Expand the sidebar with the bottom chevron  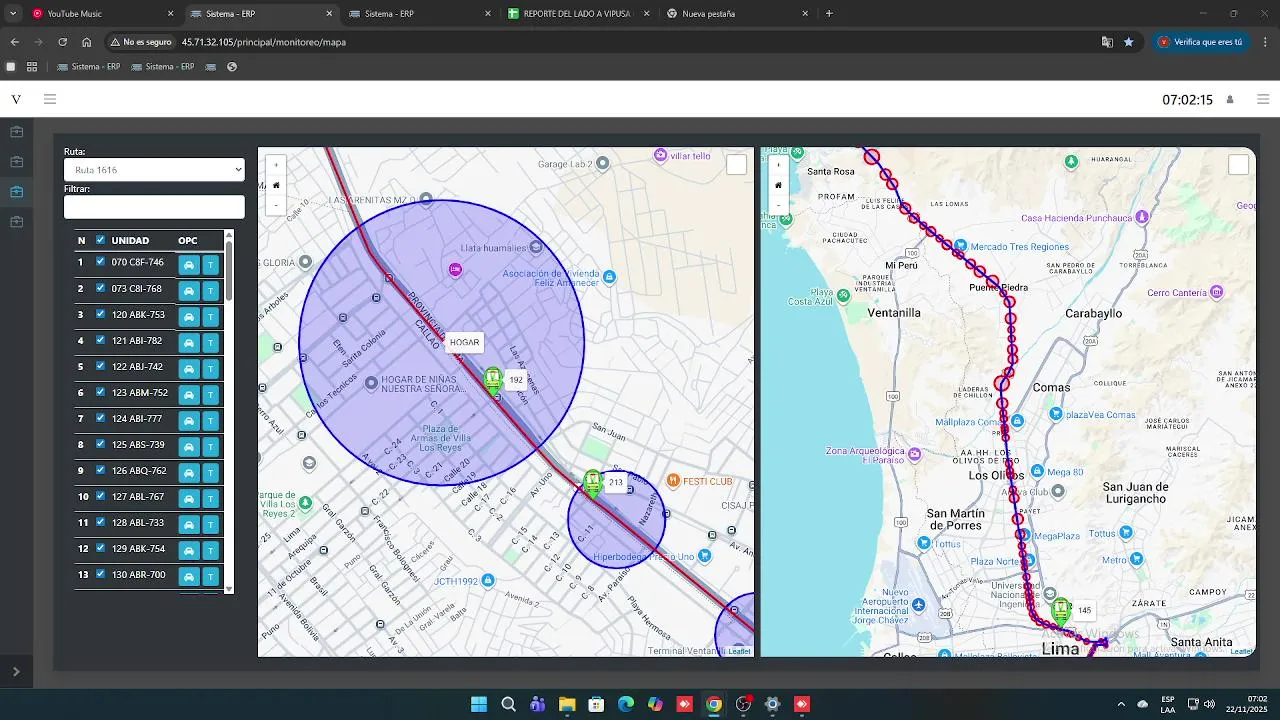click(16, 672)
